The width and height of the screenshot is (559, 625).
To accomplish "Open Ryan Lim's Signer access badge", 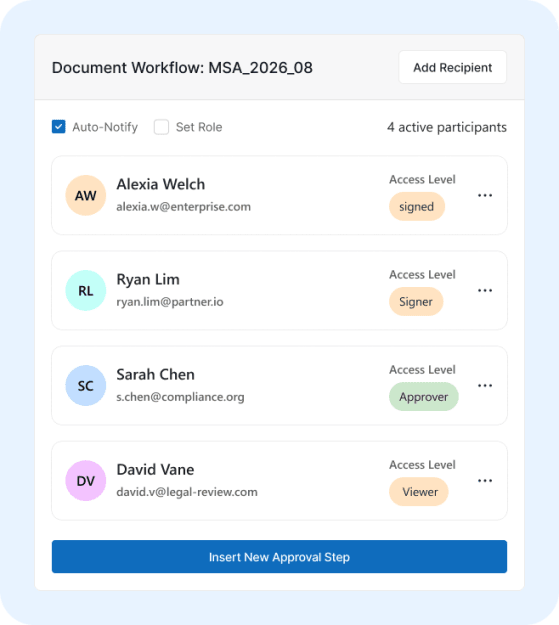I will tap(416, 302).
